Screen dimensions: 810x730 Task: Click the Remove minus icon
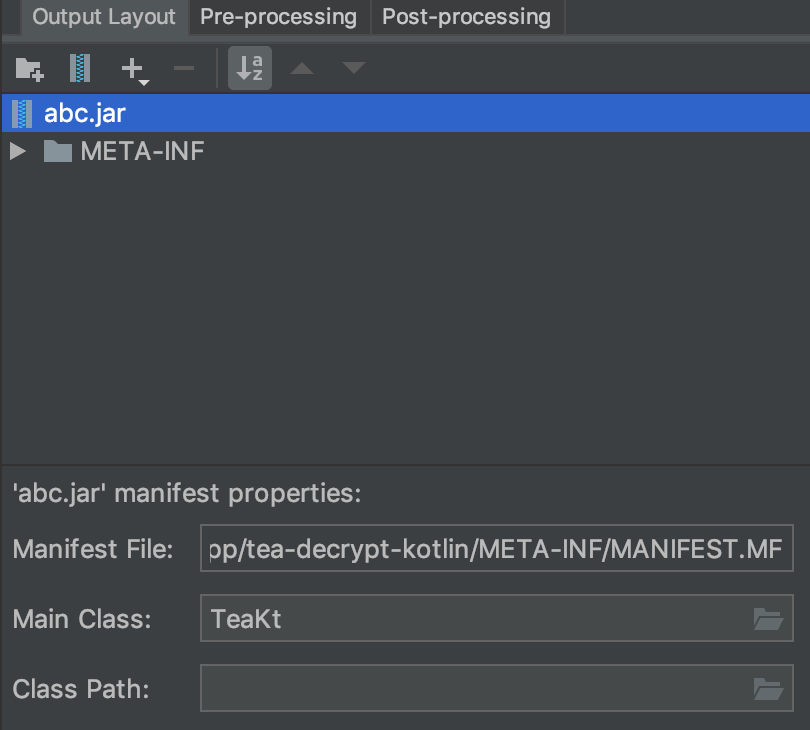coord(184,69)
